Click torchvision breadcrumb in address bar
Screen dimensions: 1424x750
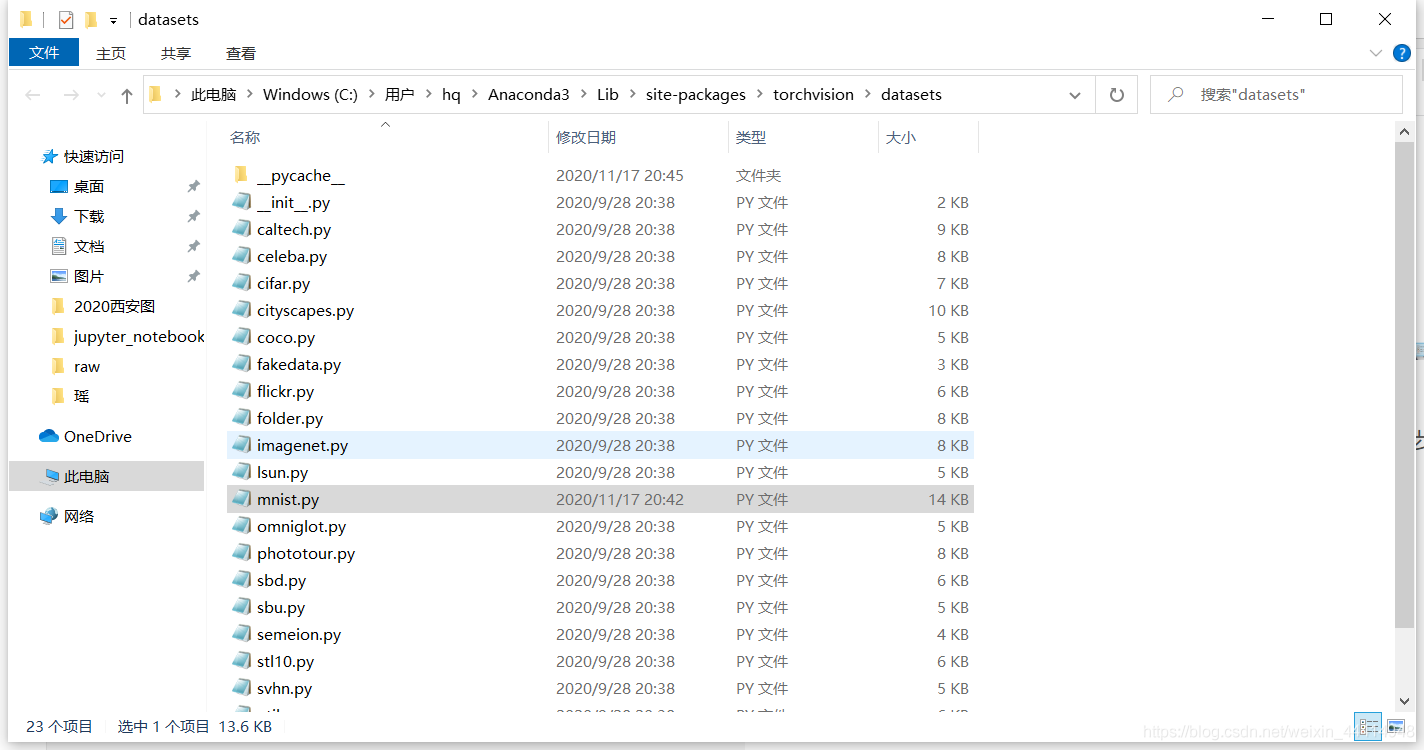pyautogui.click(x=813, y=95)
